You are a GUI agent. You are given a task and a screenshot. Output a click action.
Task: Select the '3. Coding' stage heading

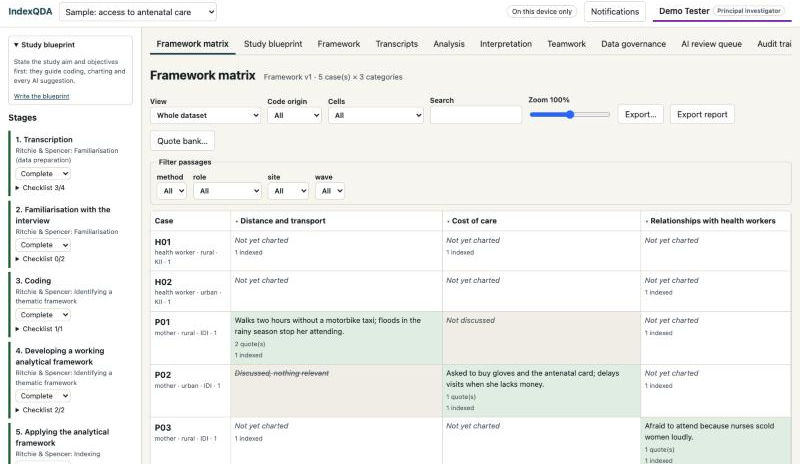[33, 281]
